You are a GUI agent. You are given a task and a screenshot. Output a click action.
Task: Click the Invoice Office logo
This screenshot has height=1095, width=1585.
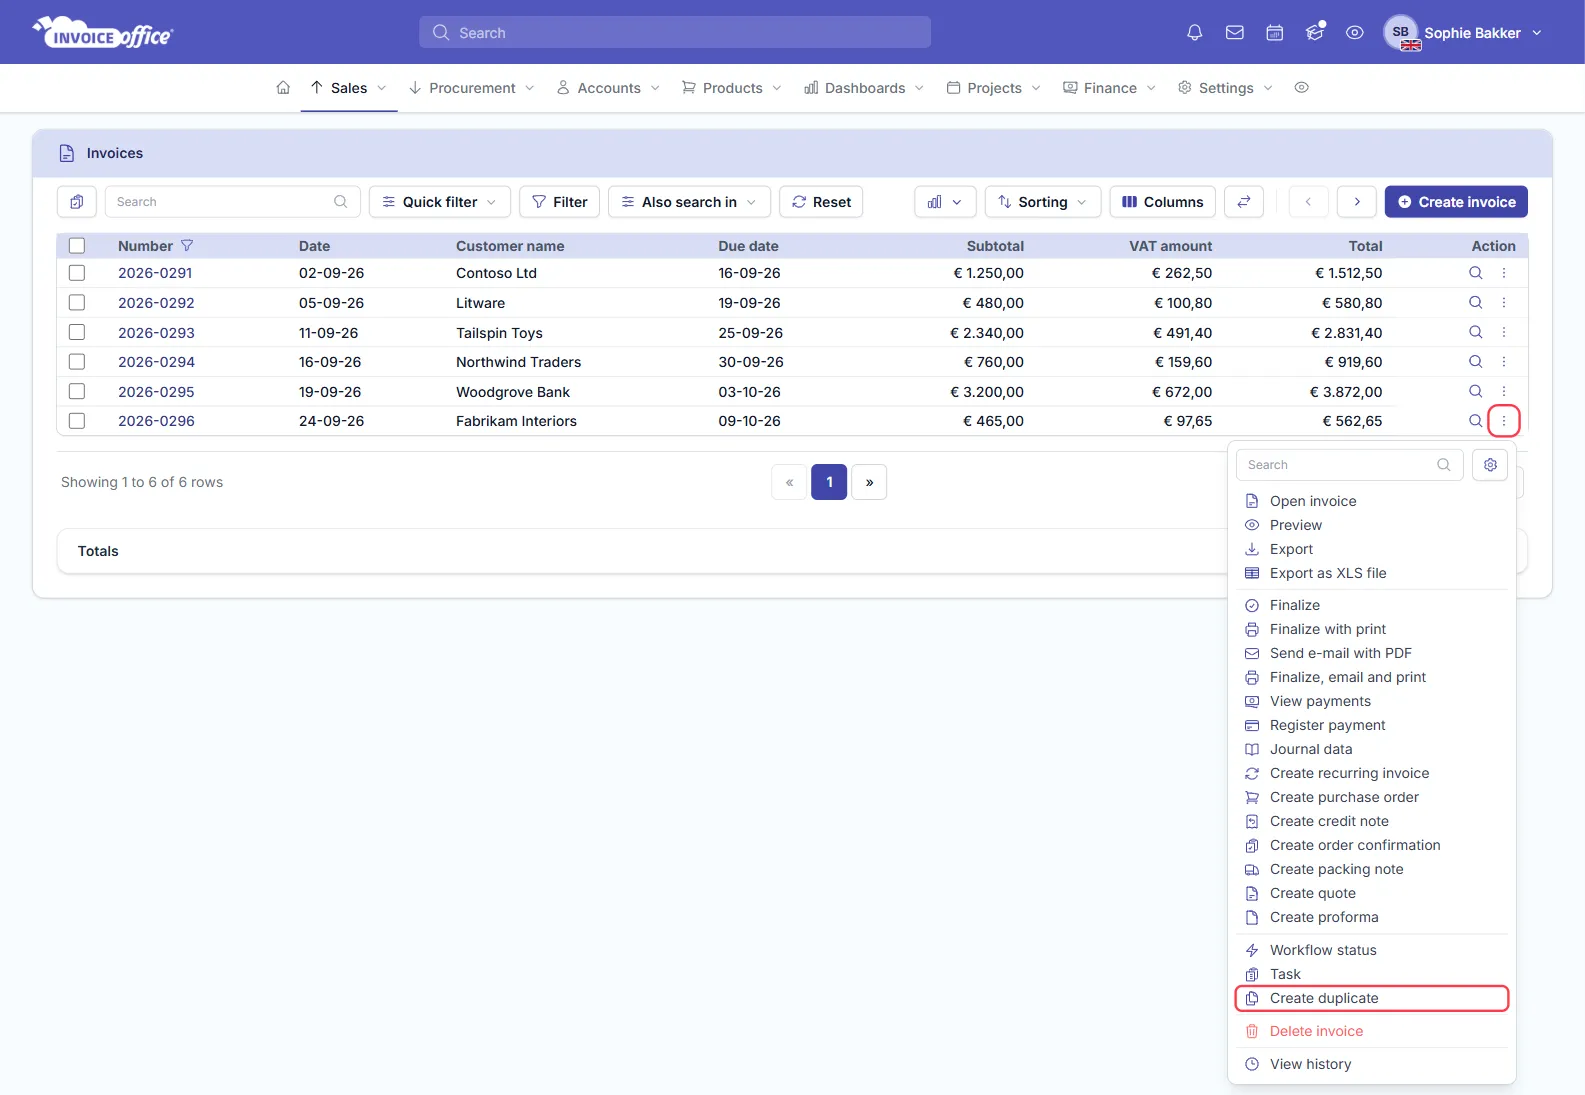click(x=103, y=33)
